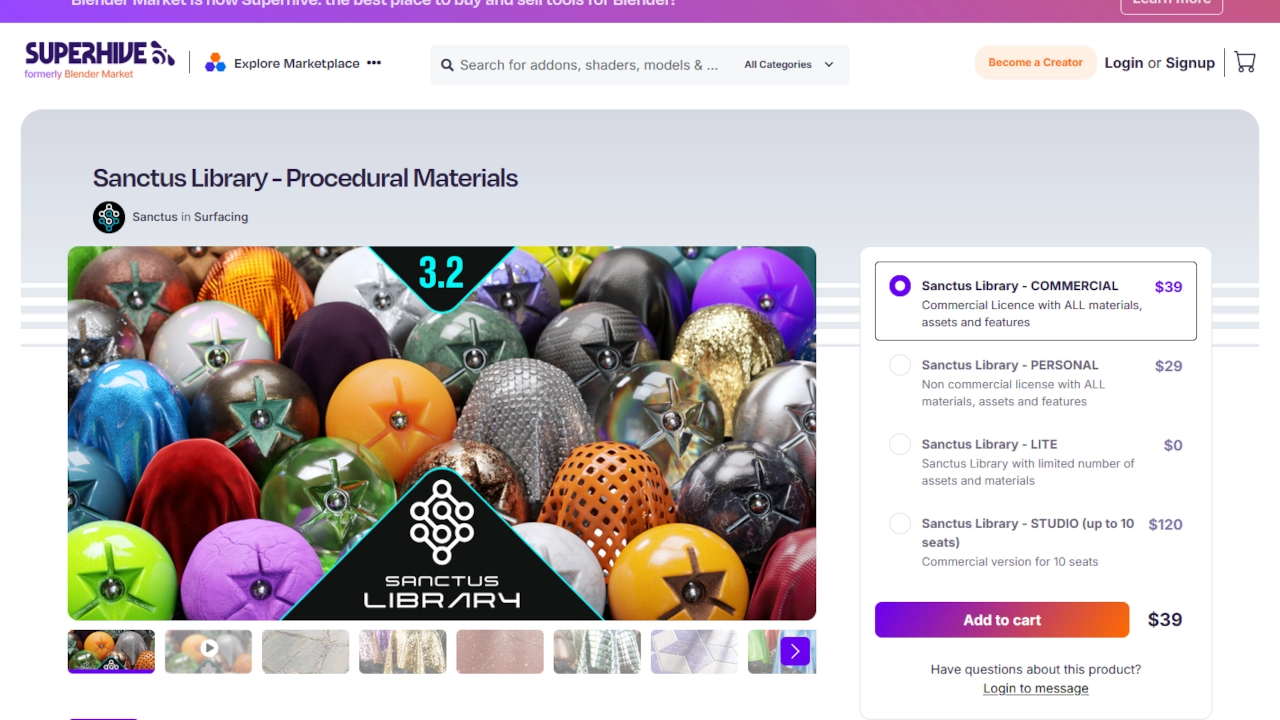Click the Explore Marketplace colored dots icon

click(x=215, y=63)
